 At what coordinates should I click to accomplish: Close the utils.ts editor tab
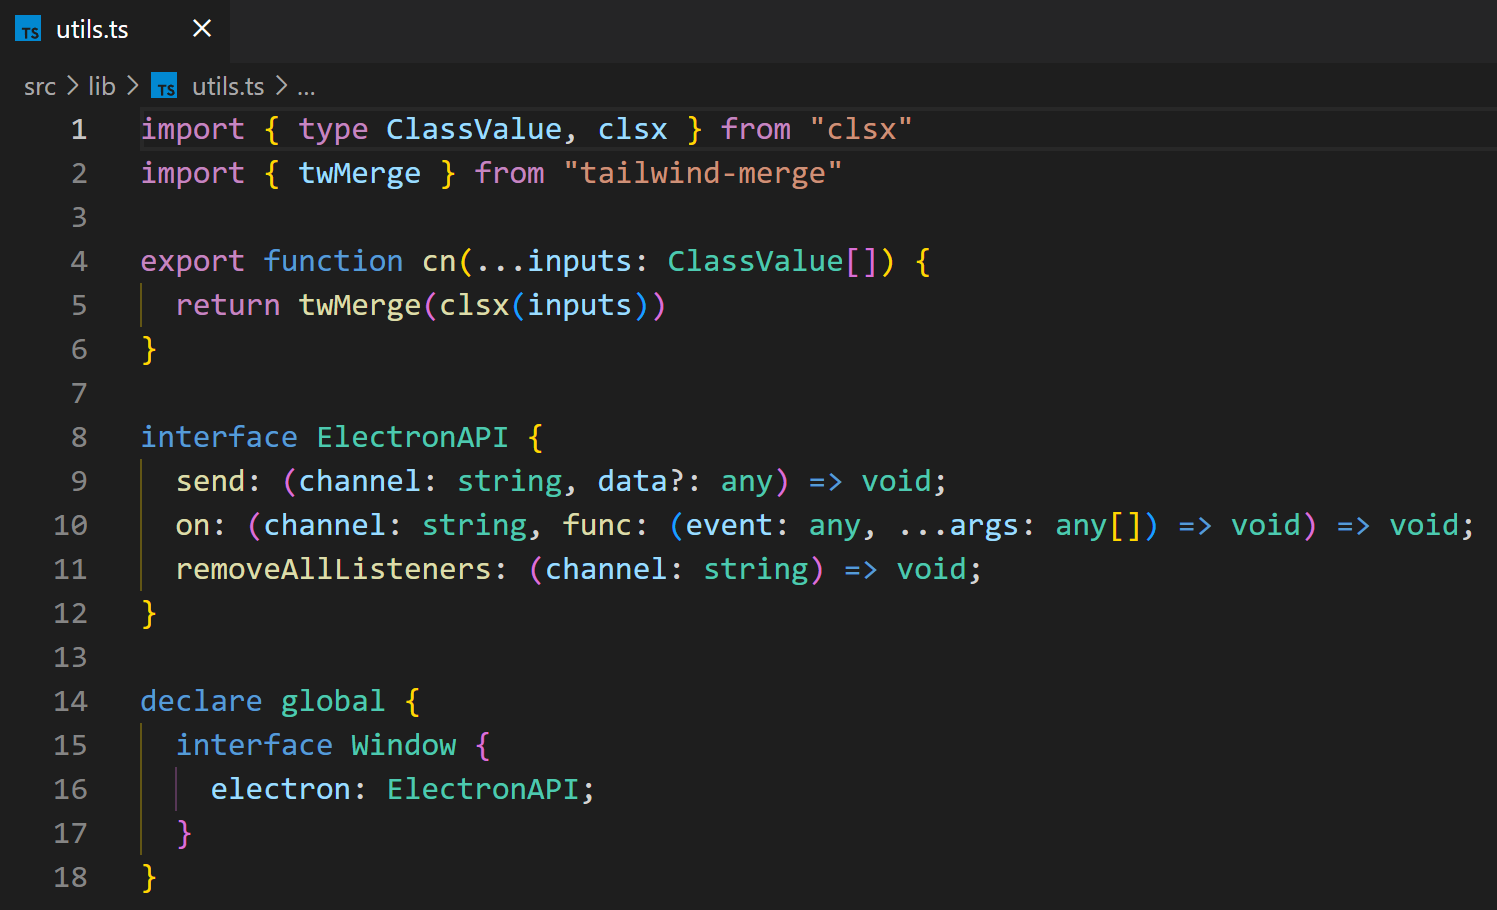pos(202,29)
